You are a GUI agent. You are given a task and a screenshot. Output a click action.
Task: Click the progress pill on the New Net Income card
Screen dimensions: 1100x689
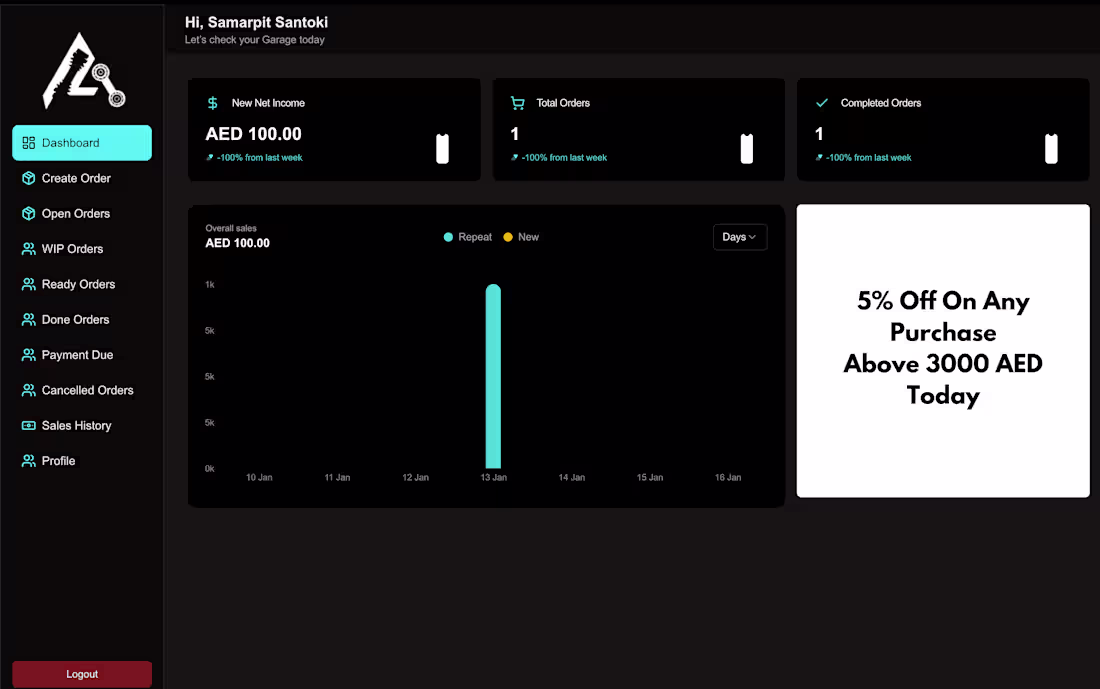coord(442,148)
